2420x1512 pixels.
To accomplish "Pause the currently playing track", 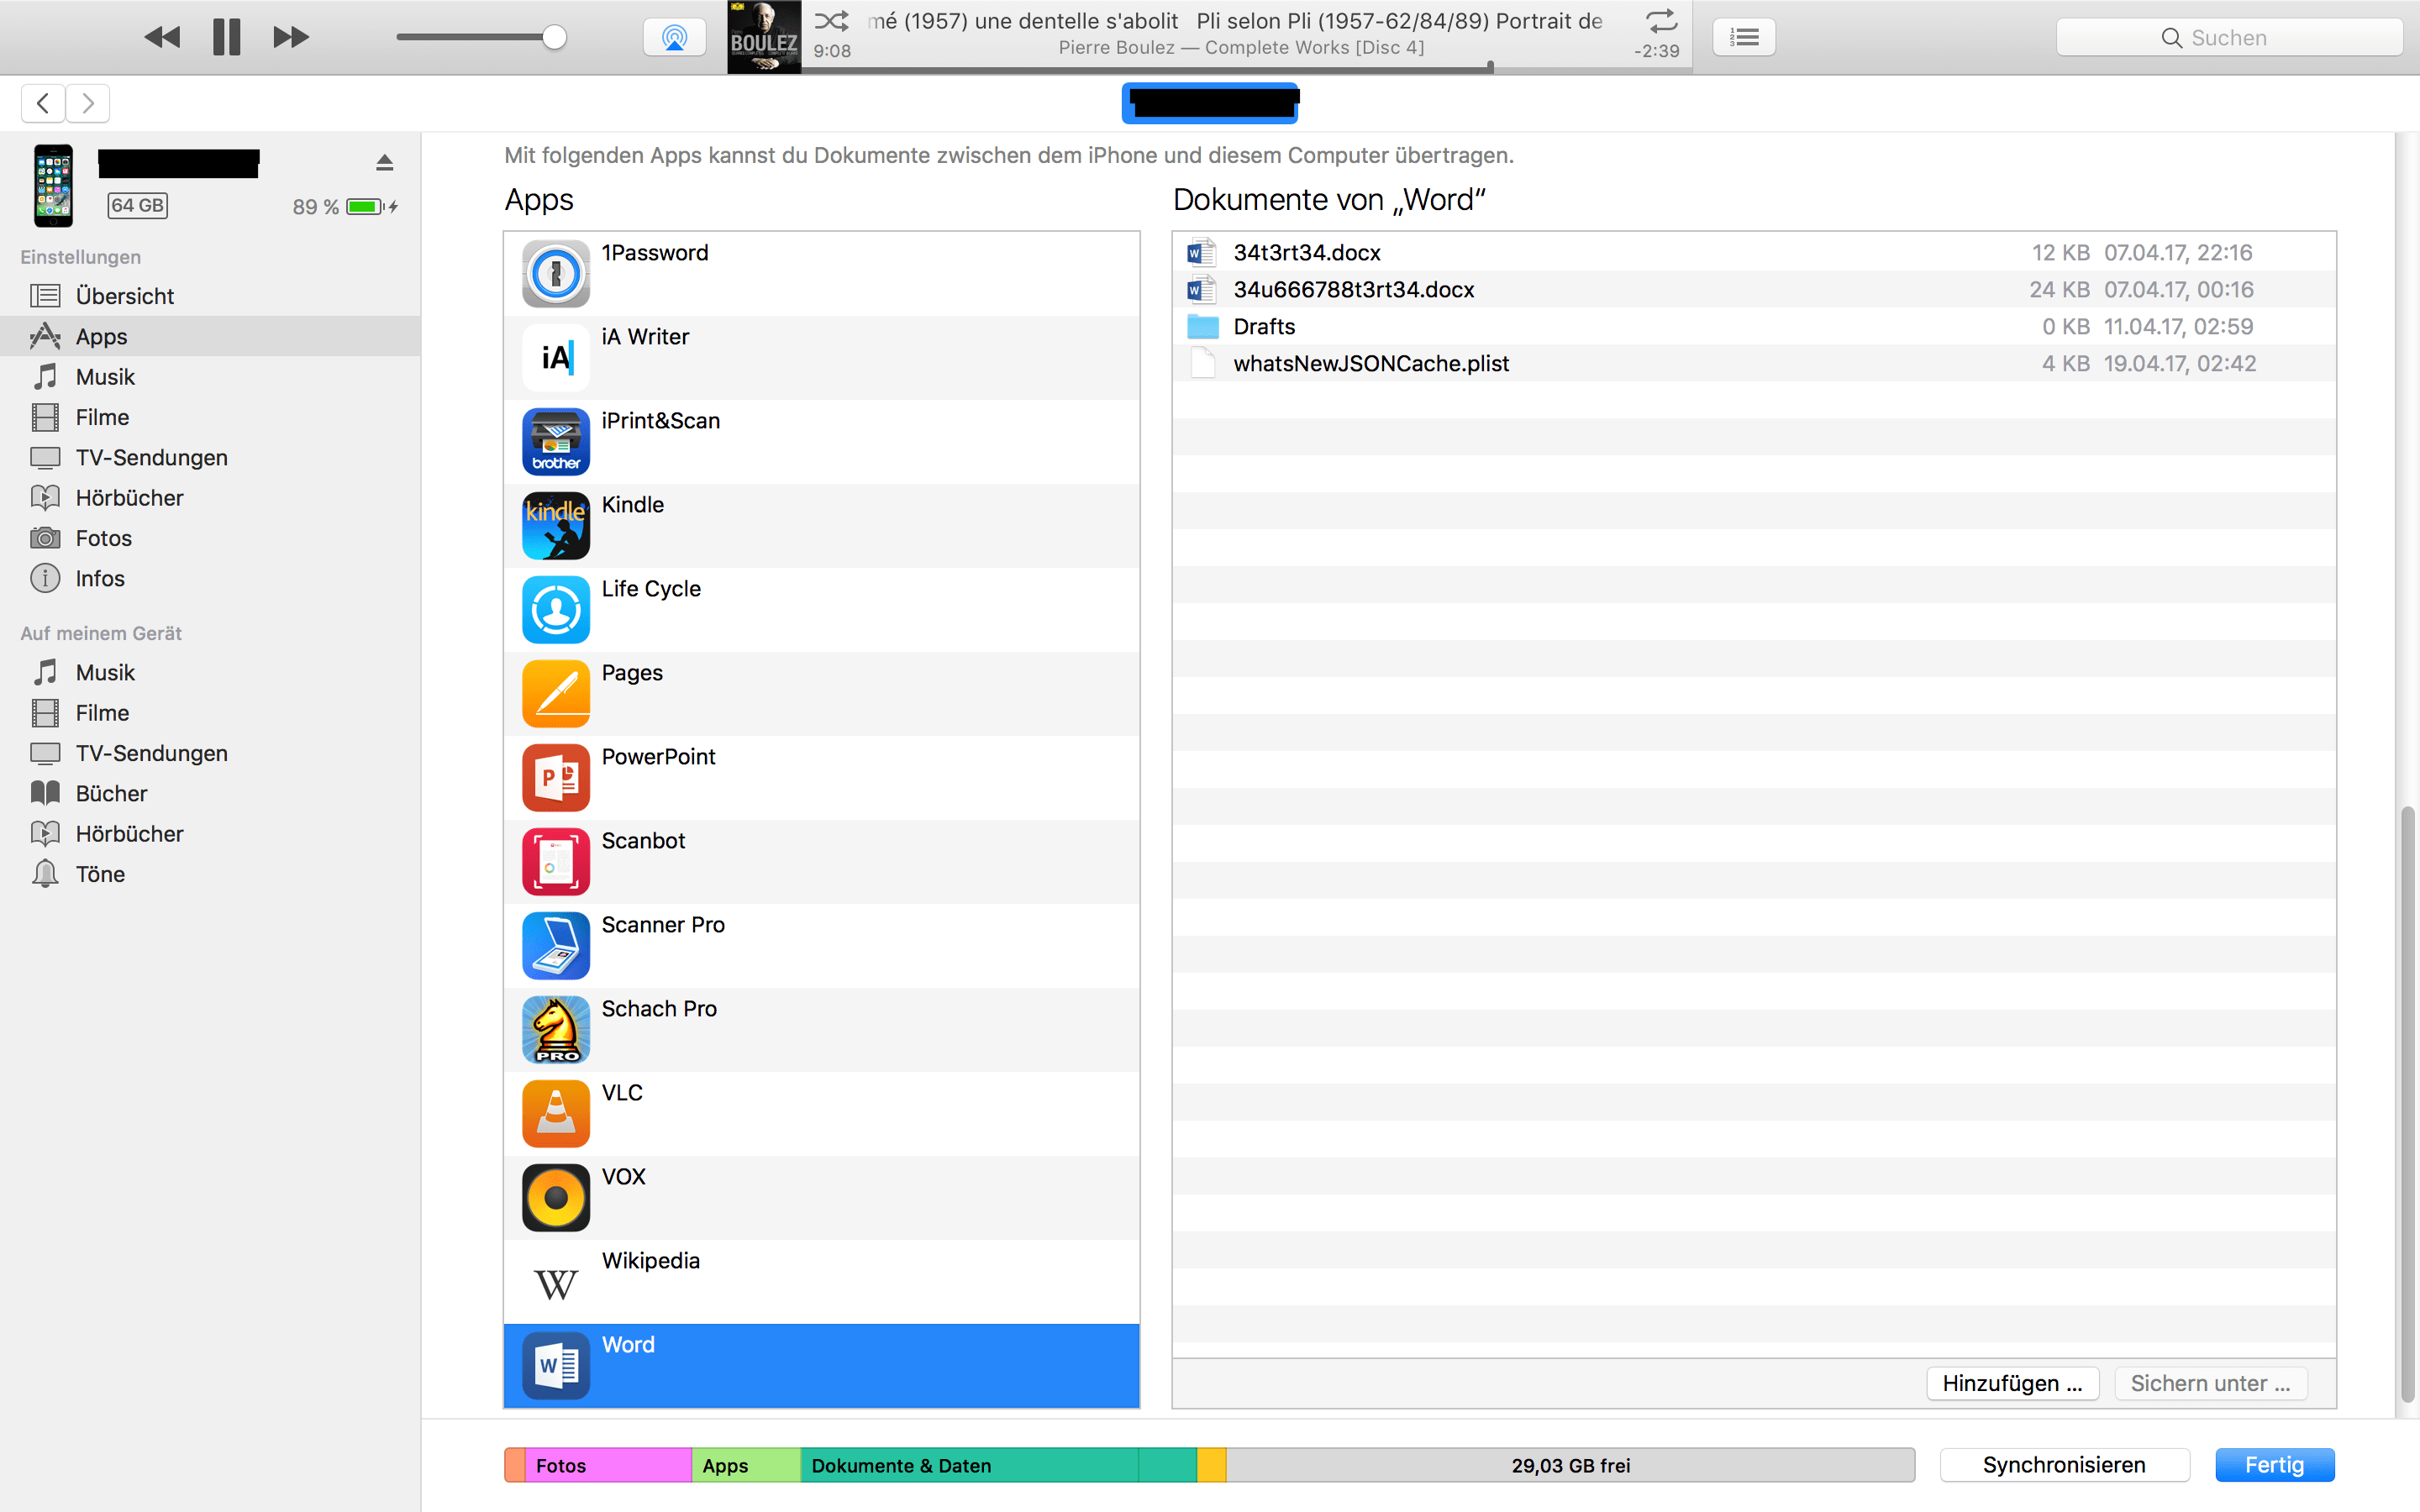I will click(x=227, y=38).
